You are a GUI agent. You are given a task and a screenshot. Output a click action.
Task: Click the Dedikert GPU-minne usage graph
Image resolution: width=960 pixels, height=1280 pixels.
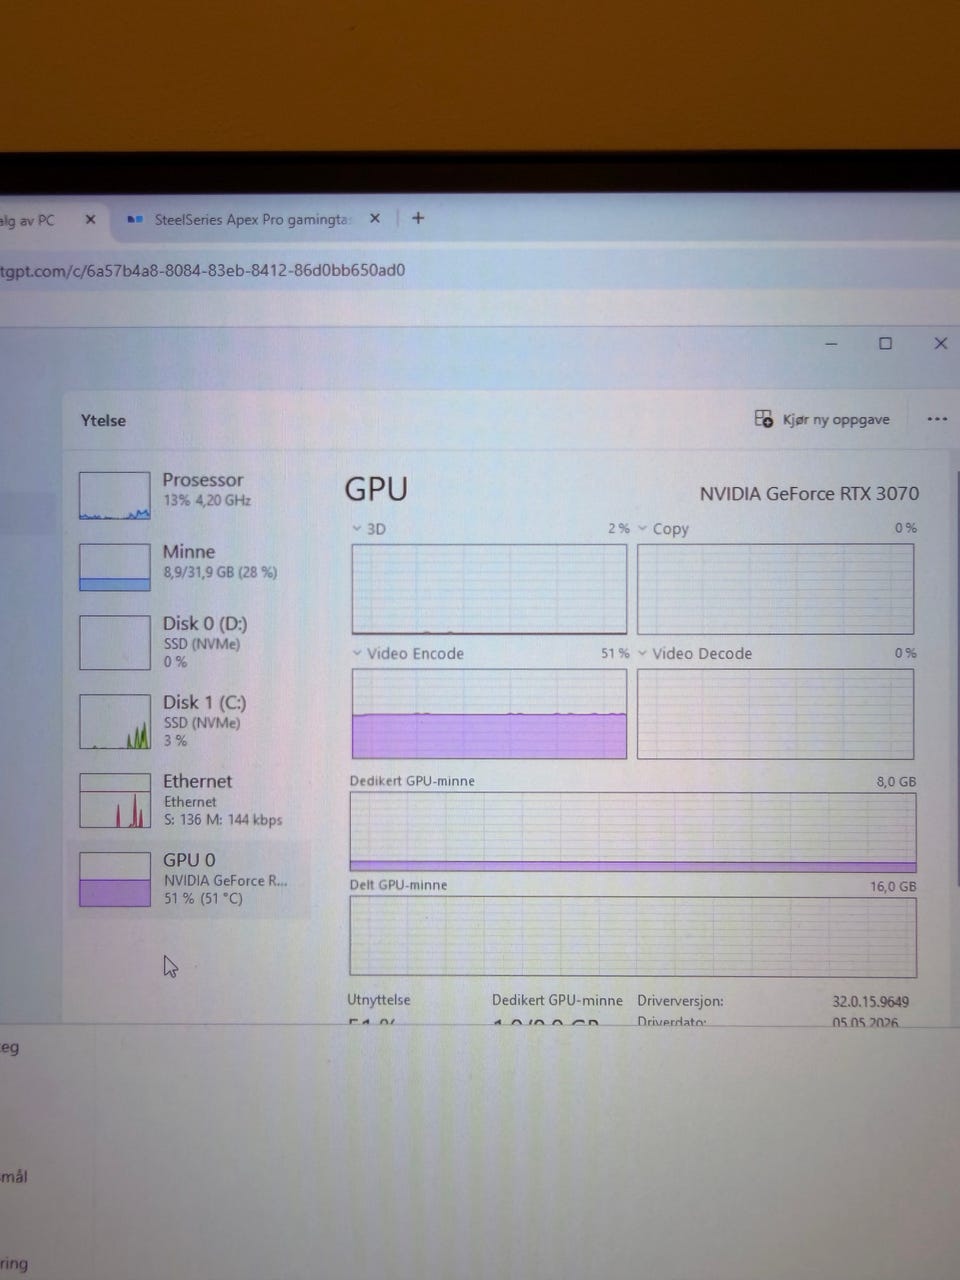(632, 832)
